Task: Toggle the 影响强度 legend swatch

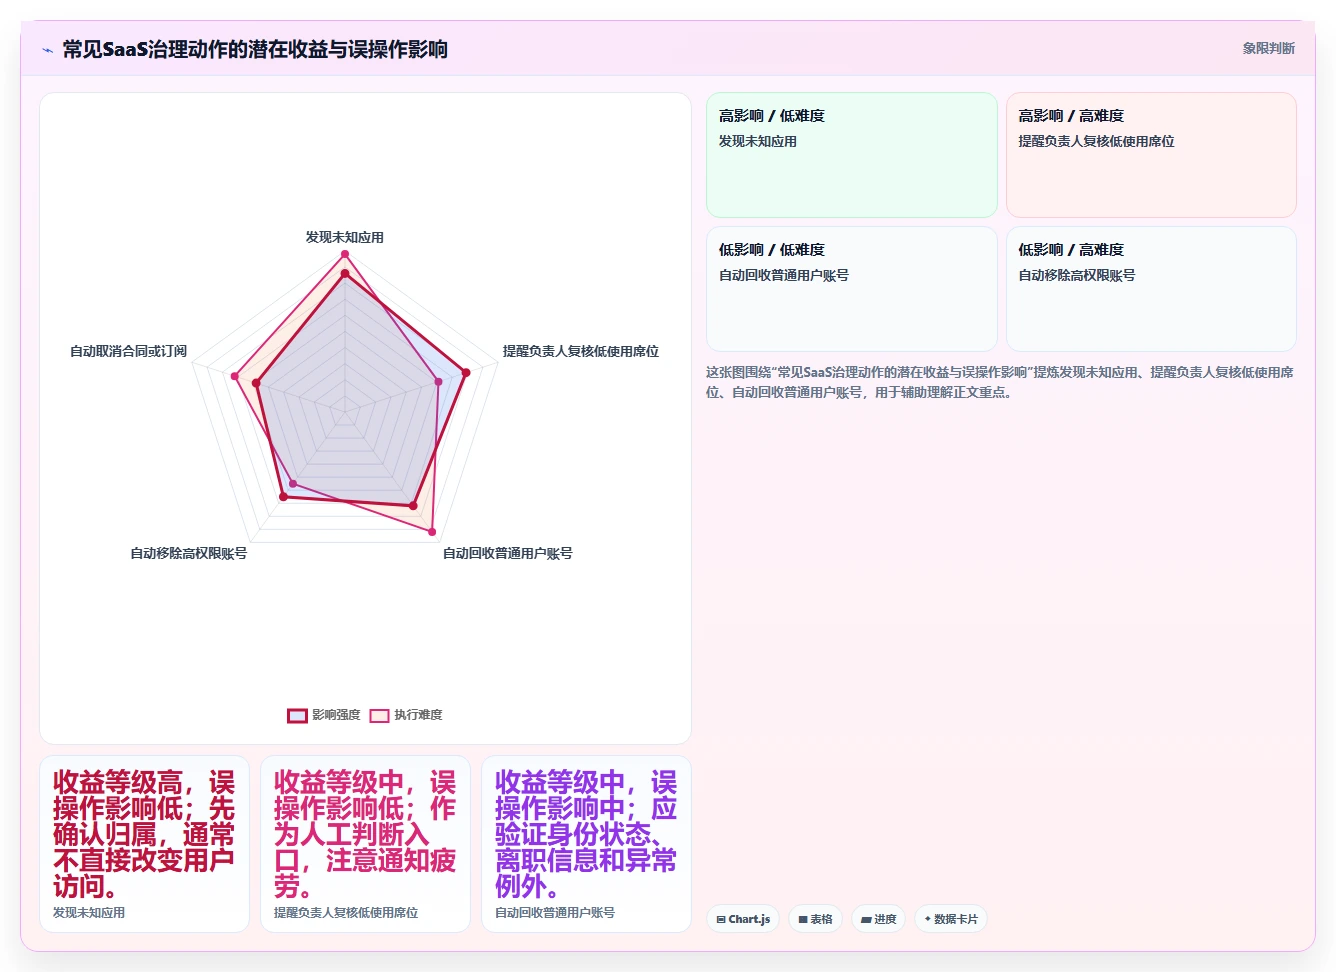Action: pyautogui.click(x=297, y=715)
